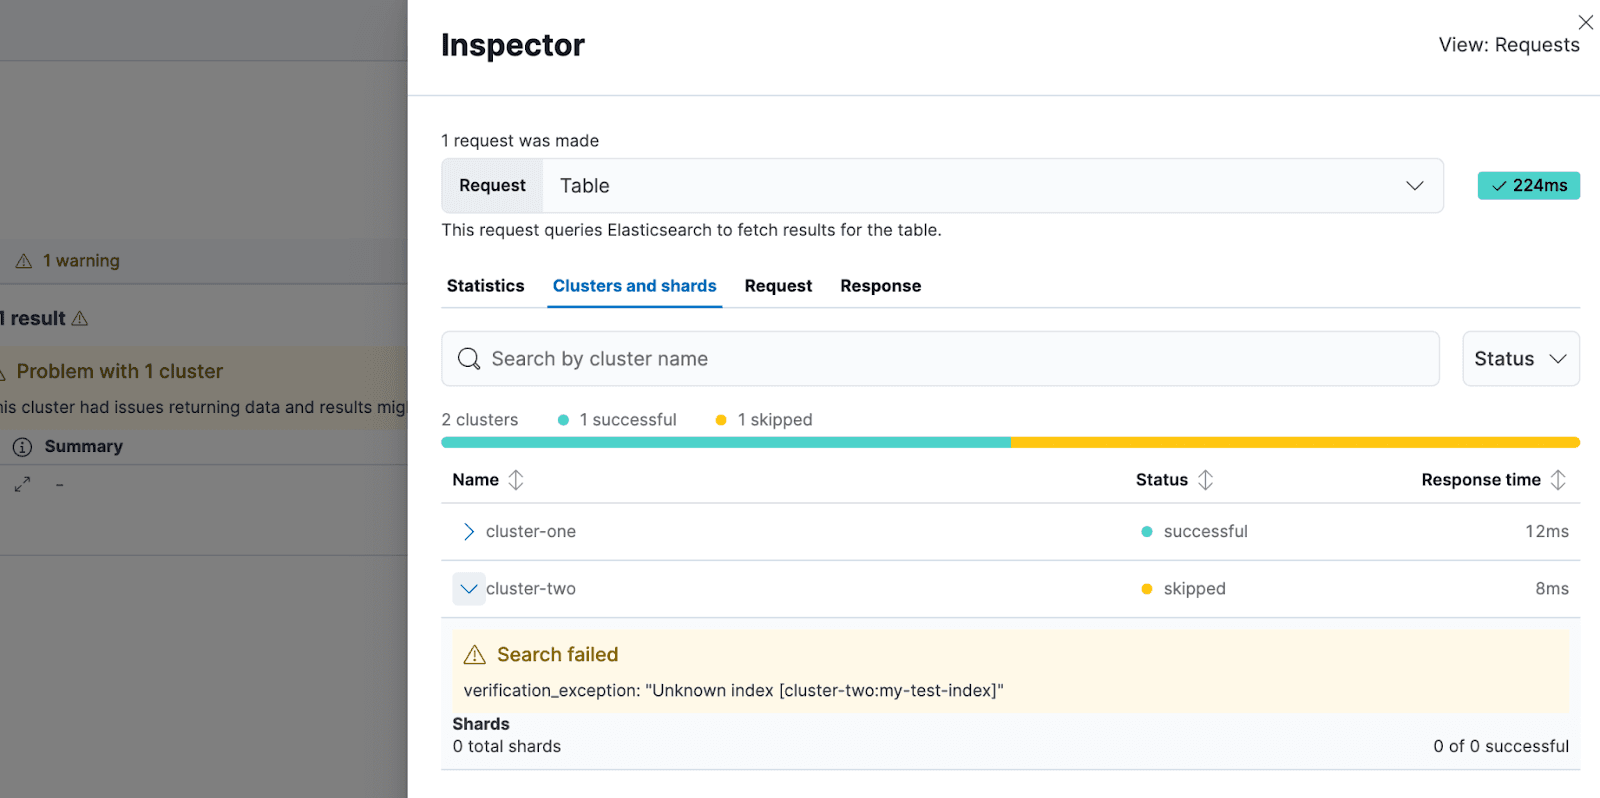Collapse the cluster-two row details

click(468, 589)
